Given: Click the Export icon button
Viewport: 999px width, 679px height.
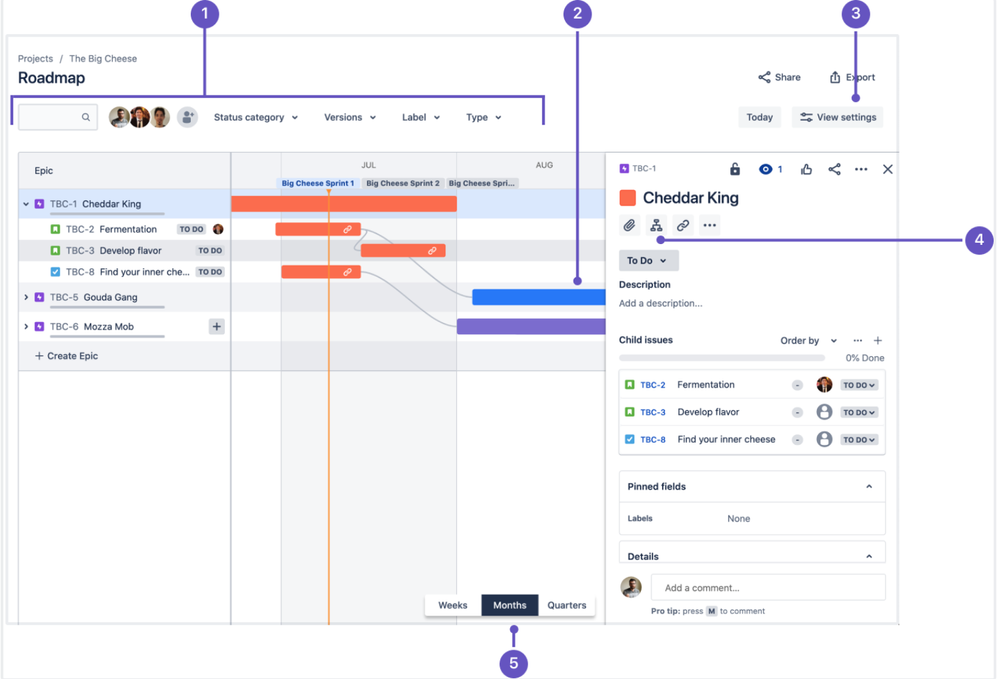Looking at the screenshot, I should (x=852, y=77).
